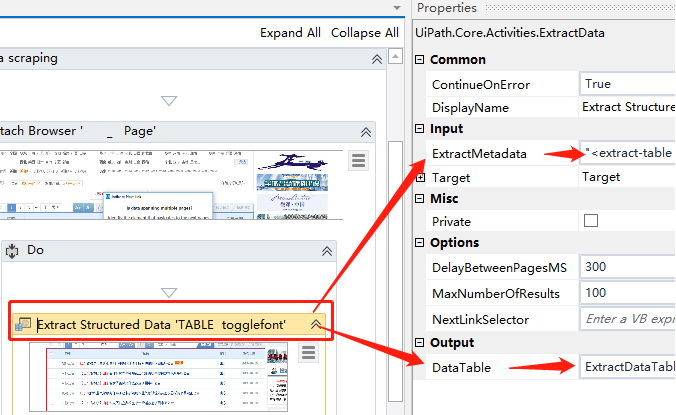Collapse the Options properties section
The height and width of the screenshot is (415, 676).
pyautogui.click(x=419, y=243)
